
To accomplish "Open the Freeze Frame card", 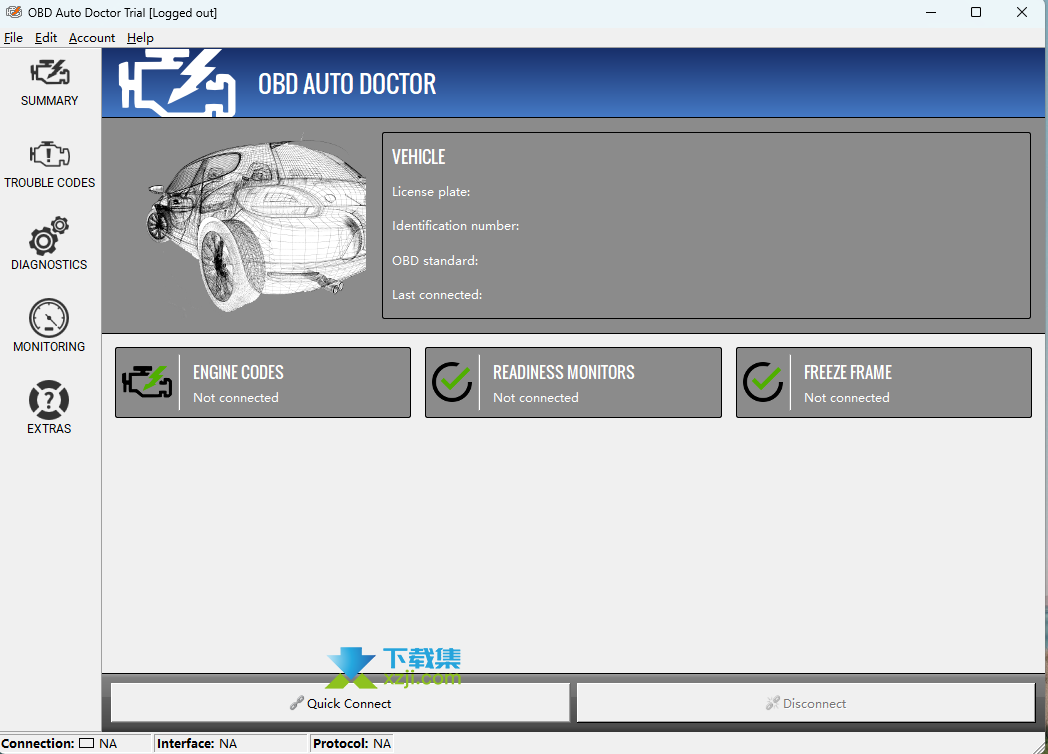I will 884,382.
